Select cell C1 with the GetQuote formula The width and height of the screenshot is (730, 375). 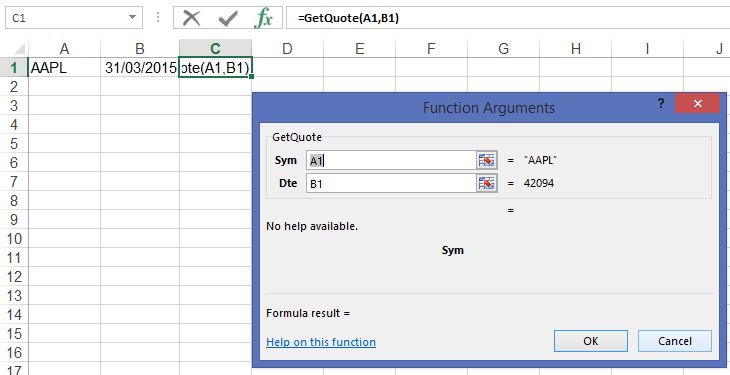pyautogui.click(x=215, y=68)
